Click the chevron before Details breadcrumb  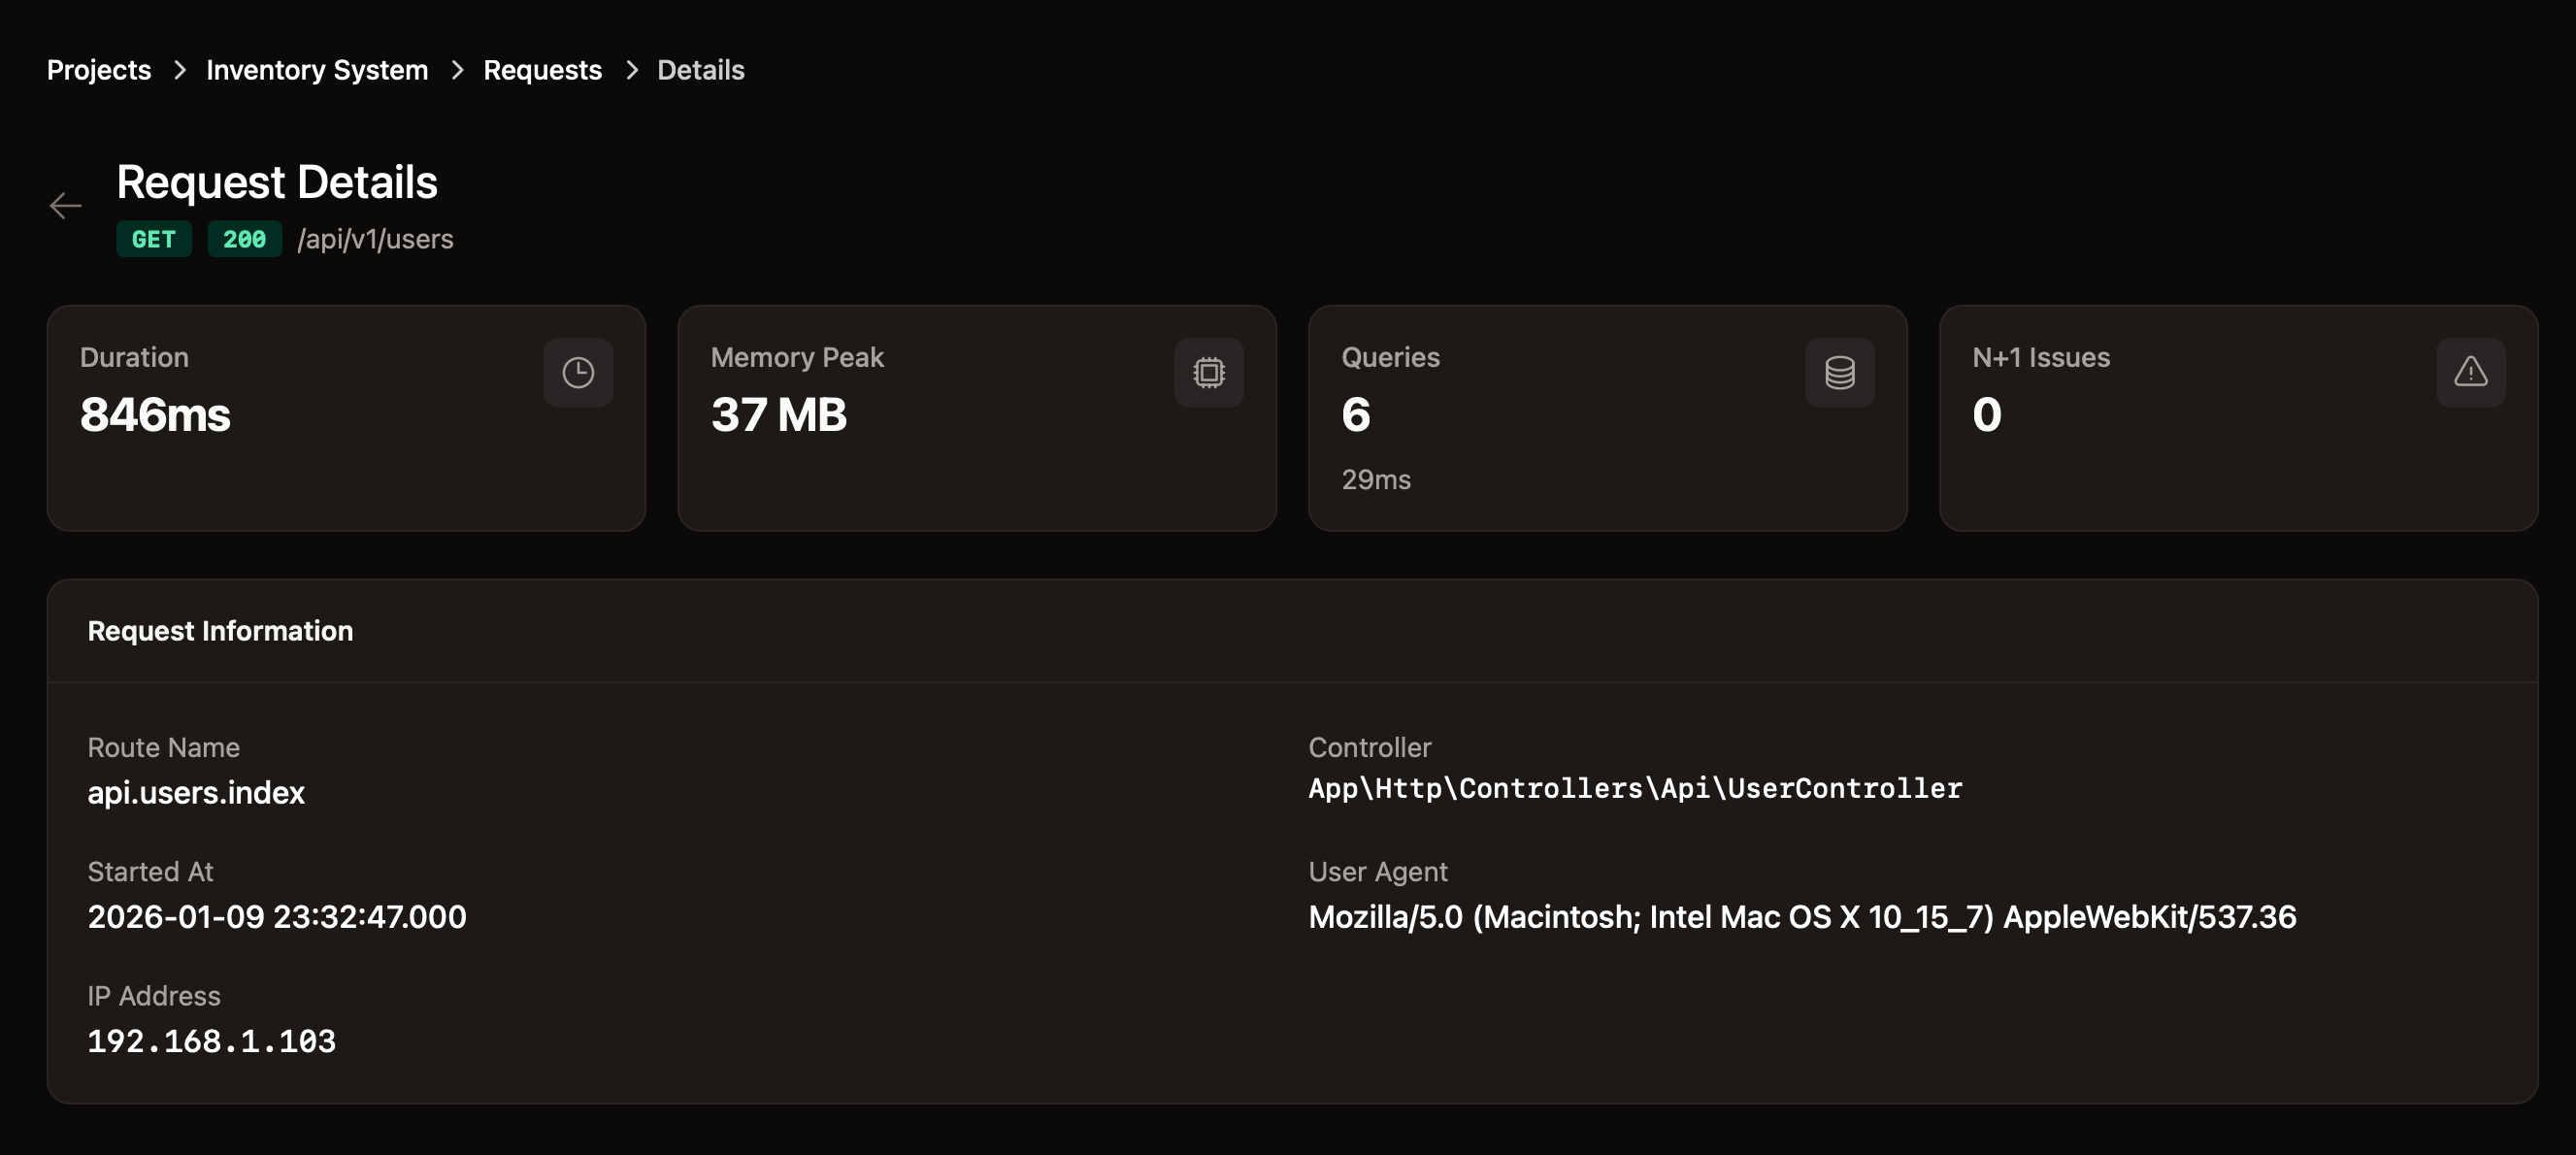coord(631,70)
